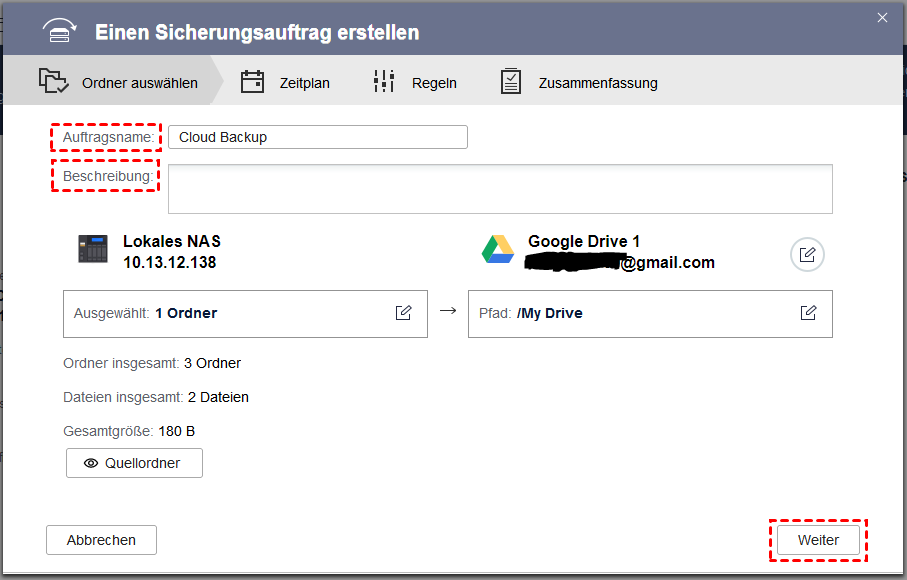This screenshot has height=580, width=907.
Task: Edit the /My Drive destination path
Action: [x=808, y=313]
